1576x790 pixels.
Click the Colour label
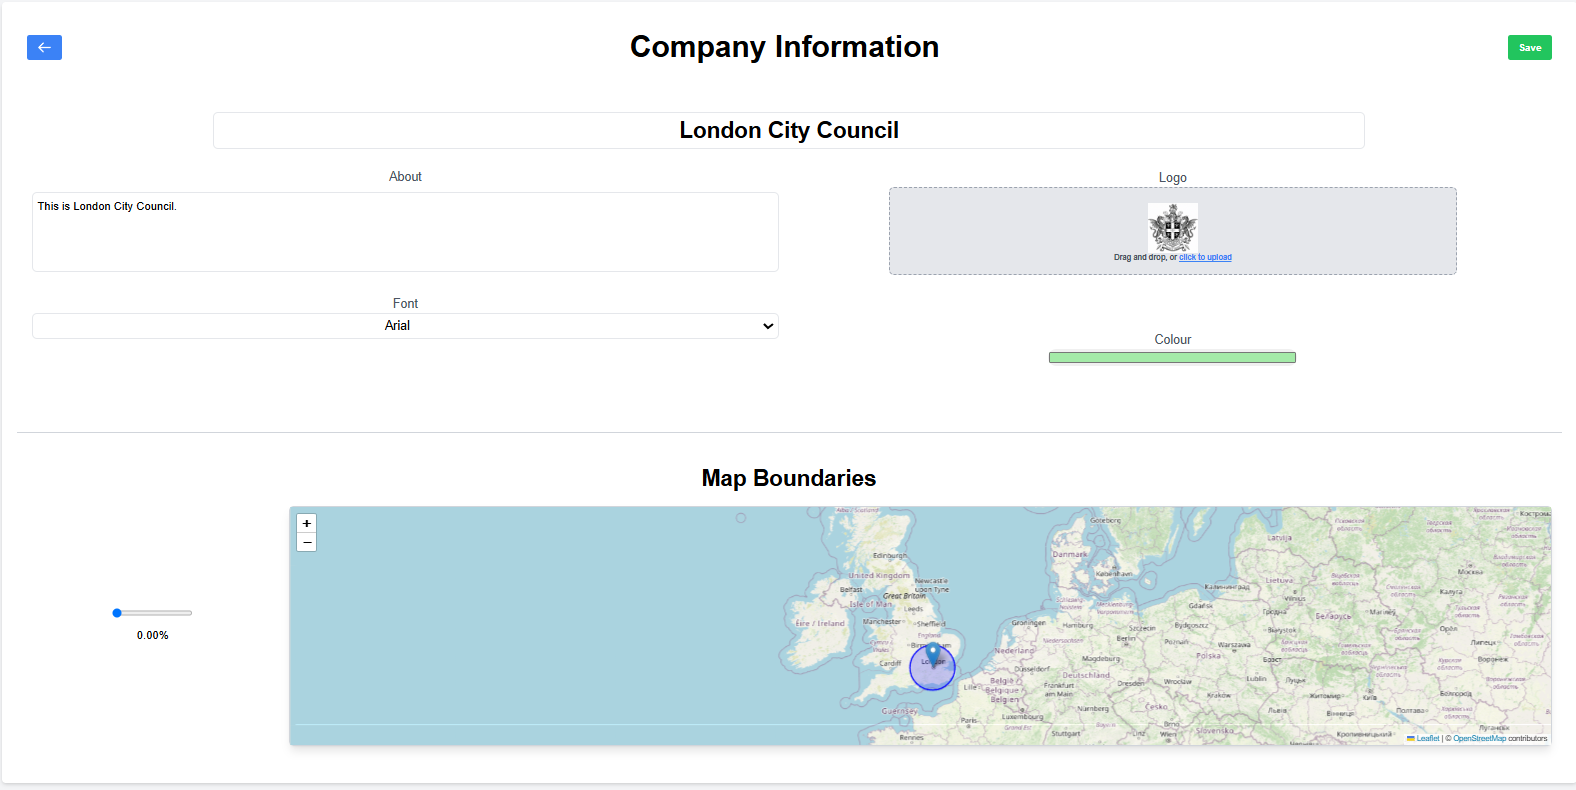tap(1172, 339)
